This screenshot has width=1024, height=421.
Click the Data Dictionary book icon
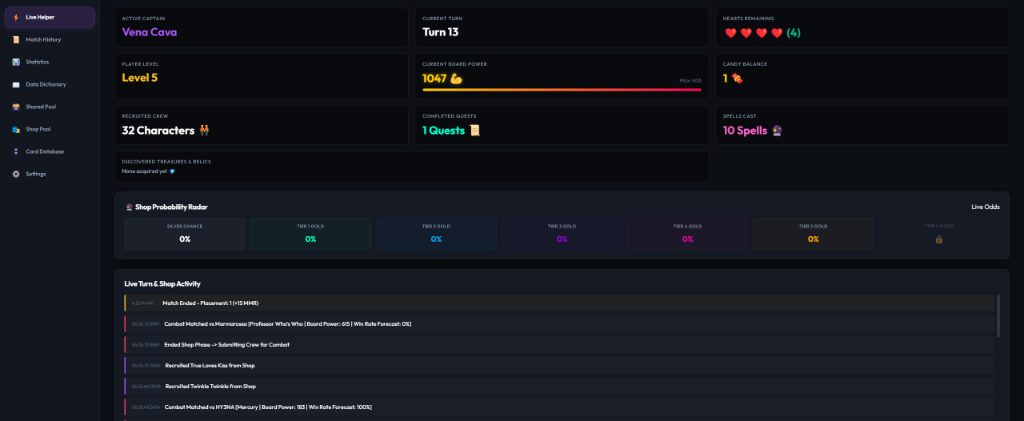click(x=16, y=84)
